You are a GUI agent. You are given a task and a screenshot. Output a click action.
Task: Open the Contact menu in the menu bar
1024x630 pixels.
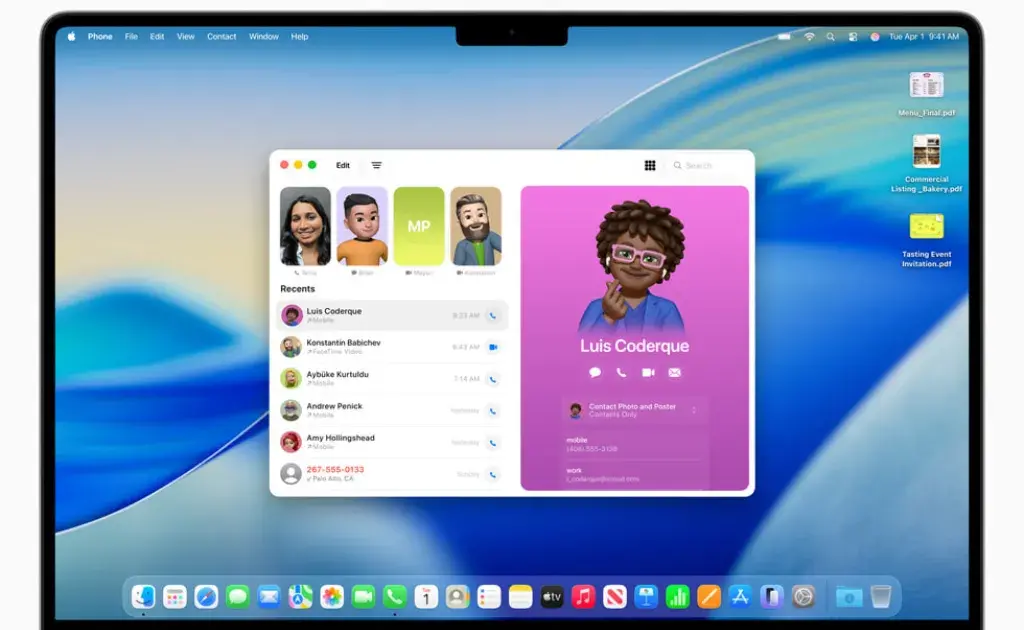[221, 36]
